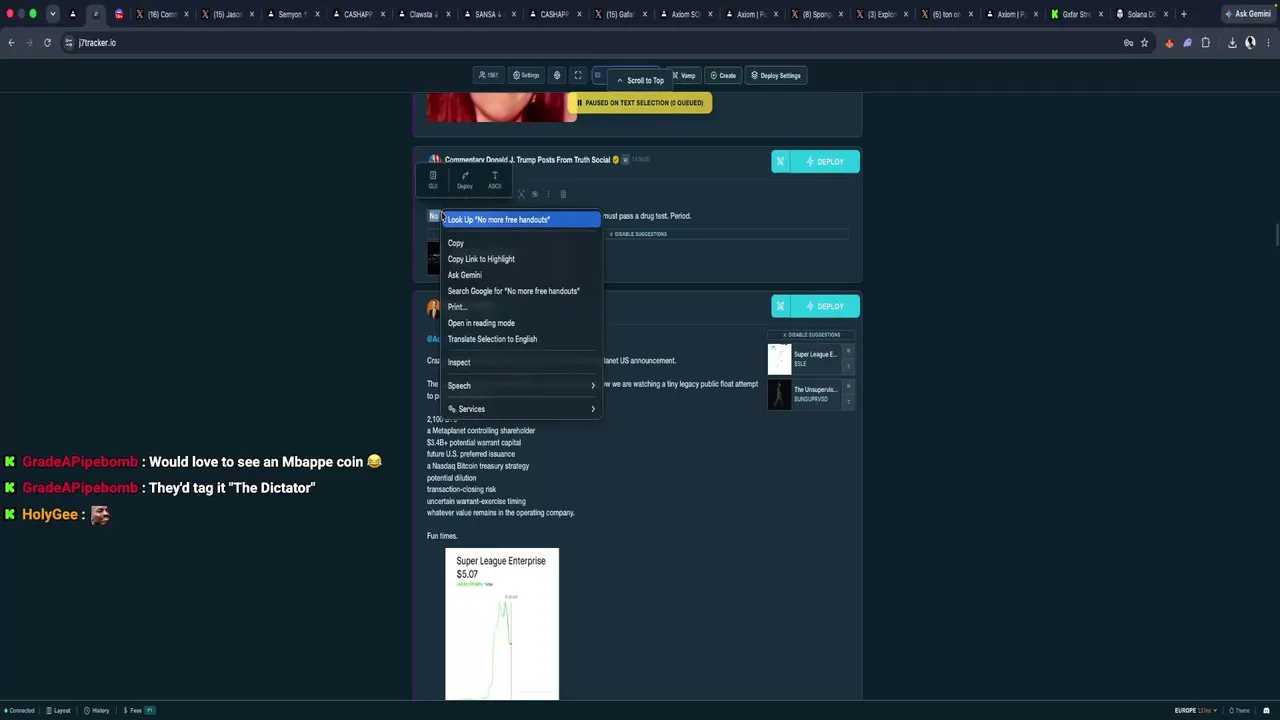The width and height of the screenshot is (1280, 720).
Task: Click the users count button showing 1561
Action: (x=489, y=75)
